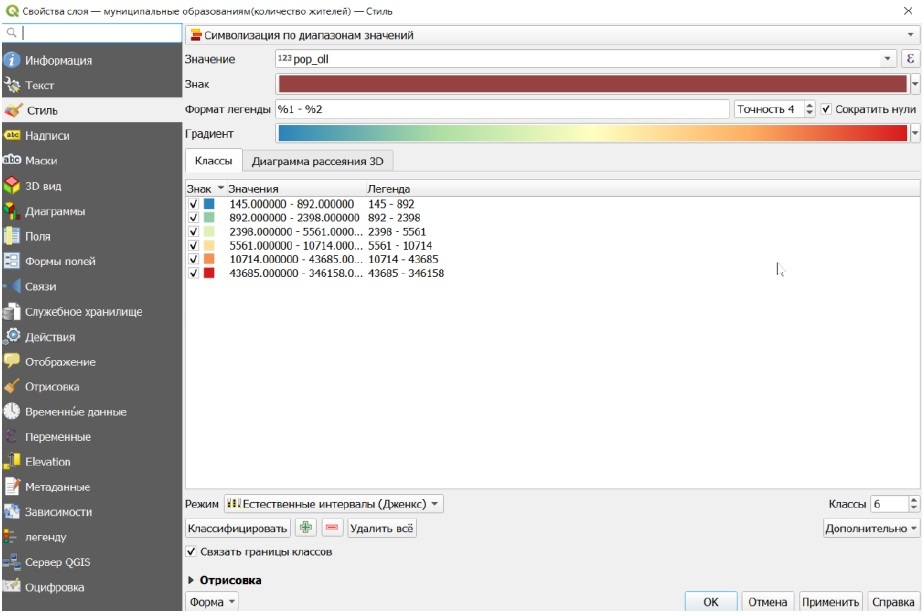
Task: Switch to Диаграмма рассеяния 3D tab
Action: (x=319, y=161)
